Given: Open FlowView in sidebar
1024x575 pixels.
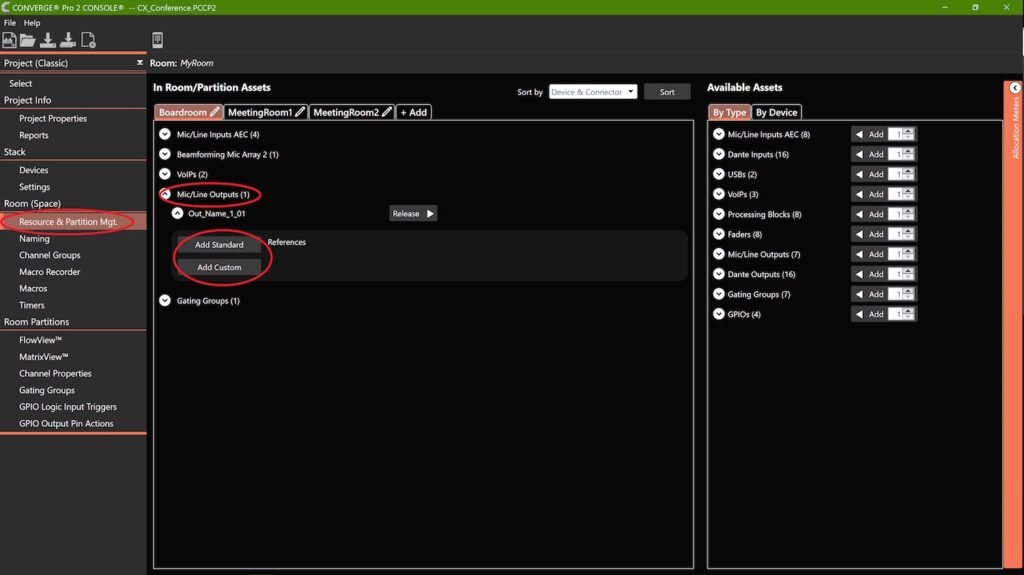Looking at the screenshot, I should 40,340.
